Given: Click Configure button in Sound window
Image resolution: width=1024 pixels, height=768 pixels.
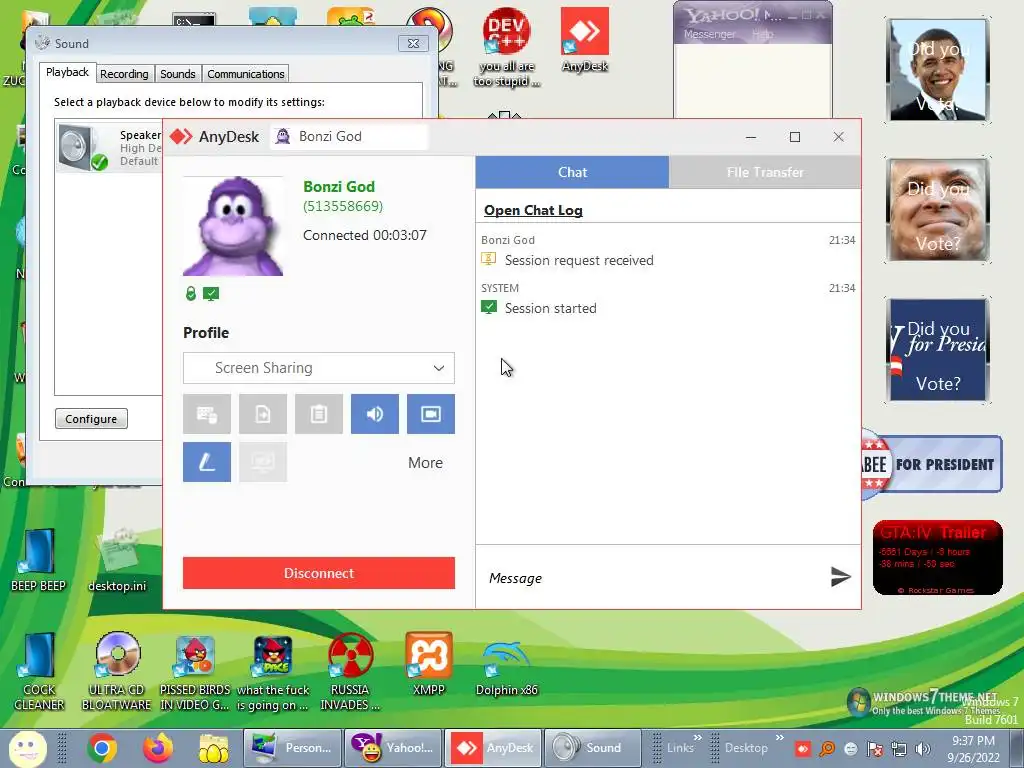Looking at the screenshot, I should point(91,419).
